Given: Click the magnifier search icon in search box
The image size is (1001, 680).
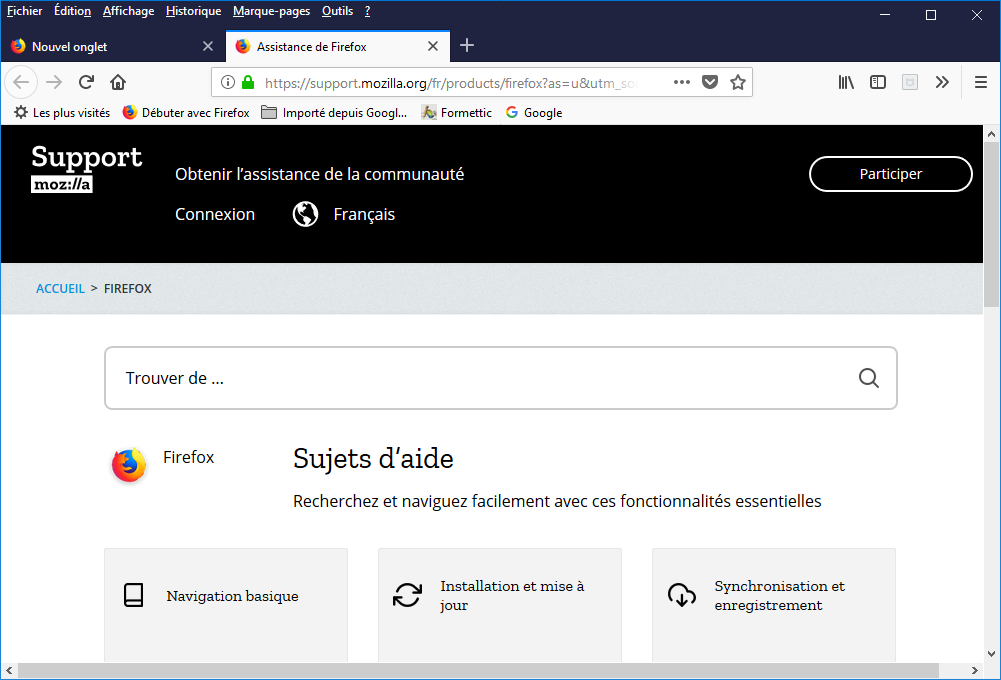Looking at the screenshot, I should (x=868, y=378).
